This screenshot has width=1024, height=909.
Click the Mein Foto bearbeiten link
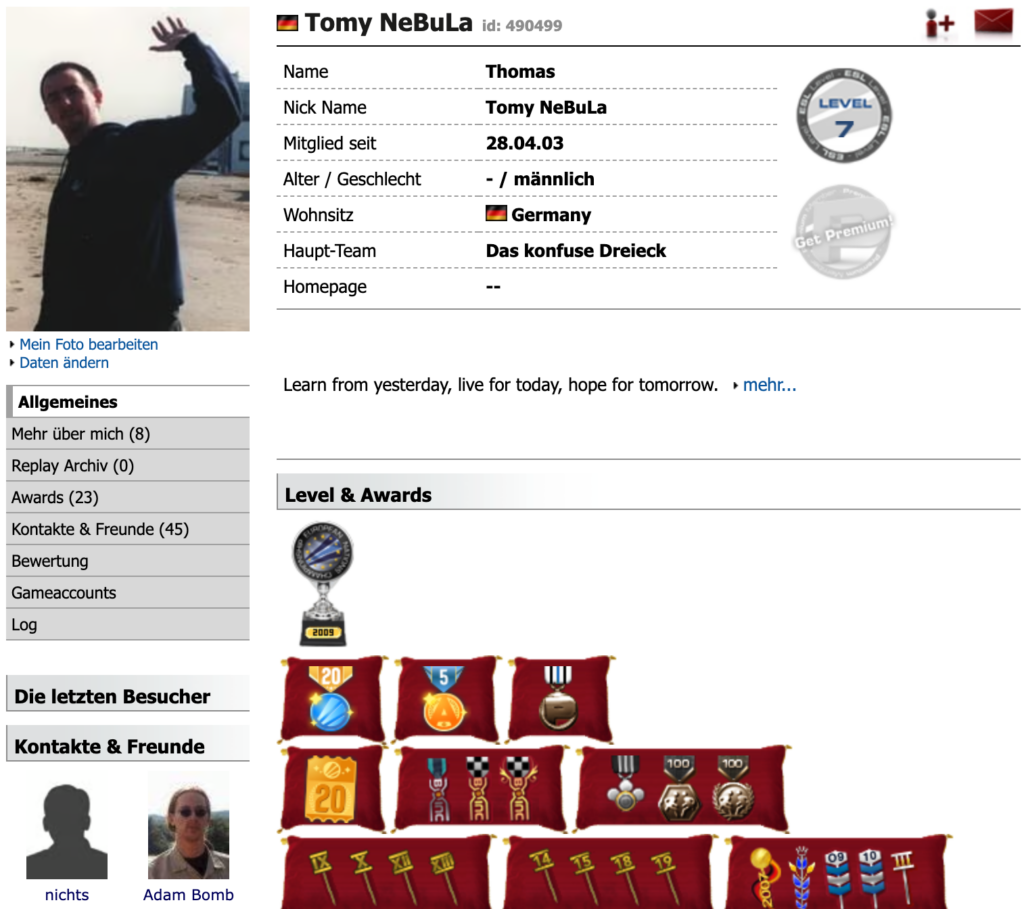[x=89, y=344]
